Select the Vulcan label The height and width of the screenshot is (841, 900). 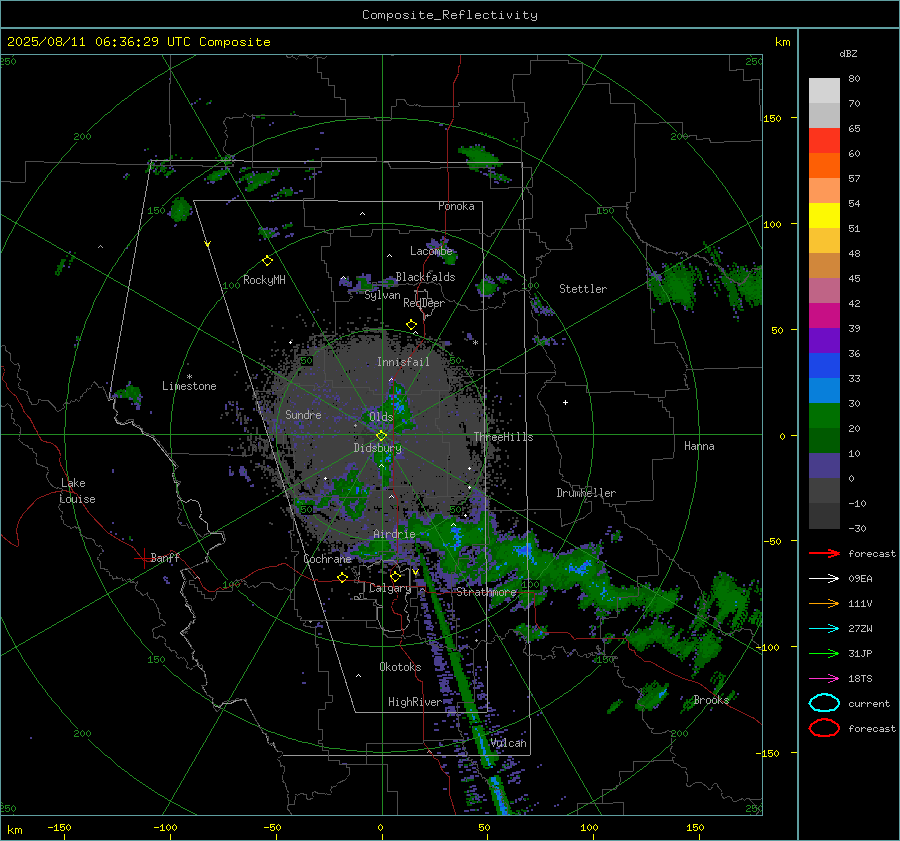[508, 743]
